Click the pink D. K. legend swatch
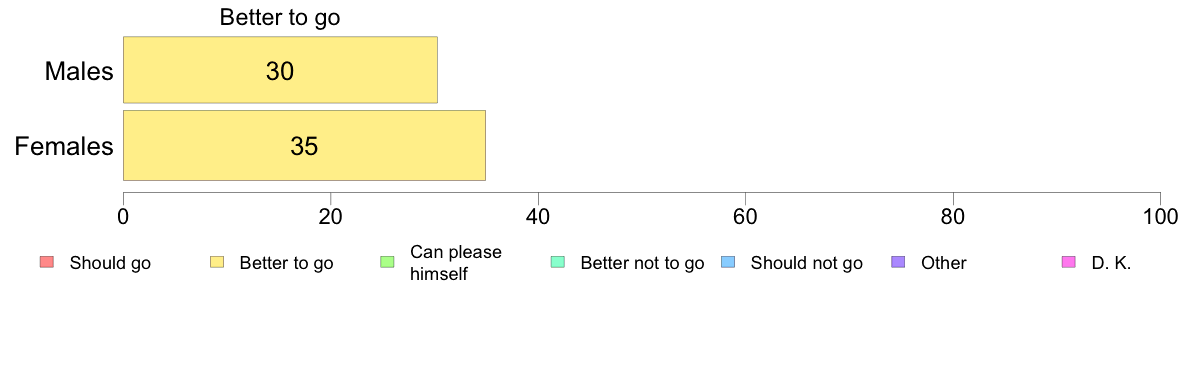The height and width of the screenshot is (368, 1188). point(1069,263)
